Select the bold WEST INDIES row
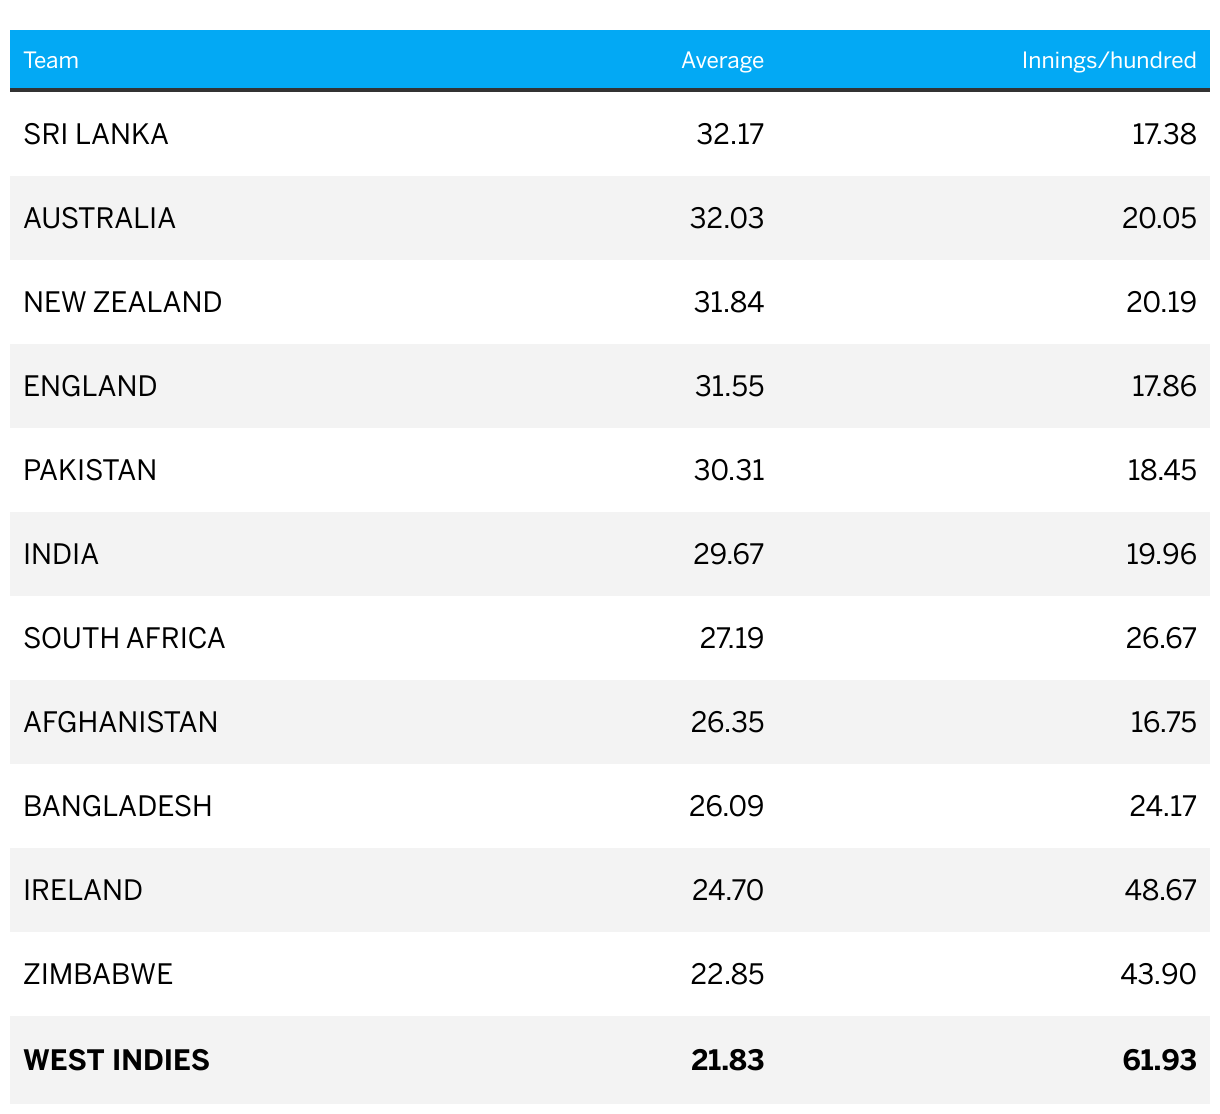 pyautogui.click(x=610, y=1060)
